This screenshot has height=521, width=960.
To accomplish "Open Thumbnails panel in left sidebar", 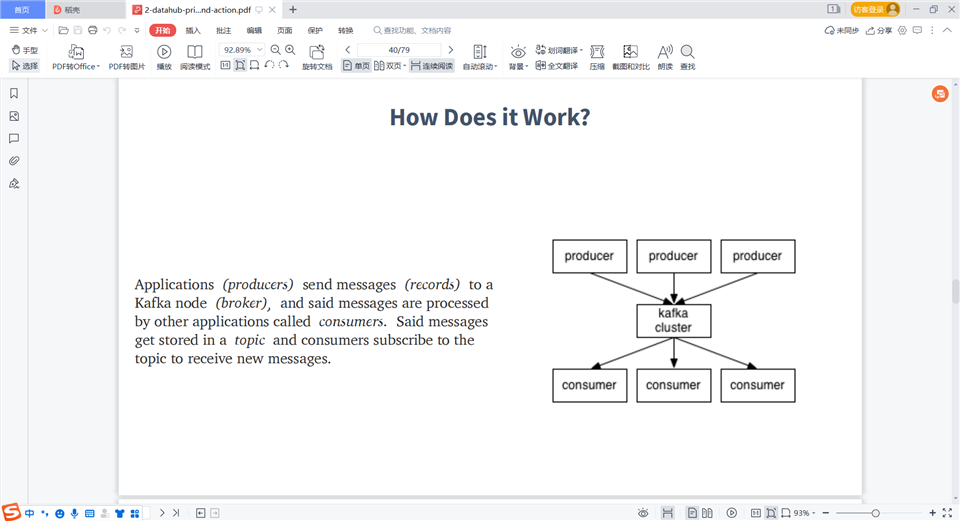I will click(14, 116).
